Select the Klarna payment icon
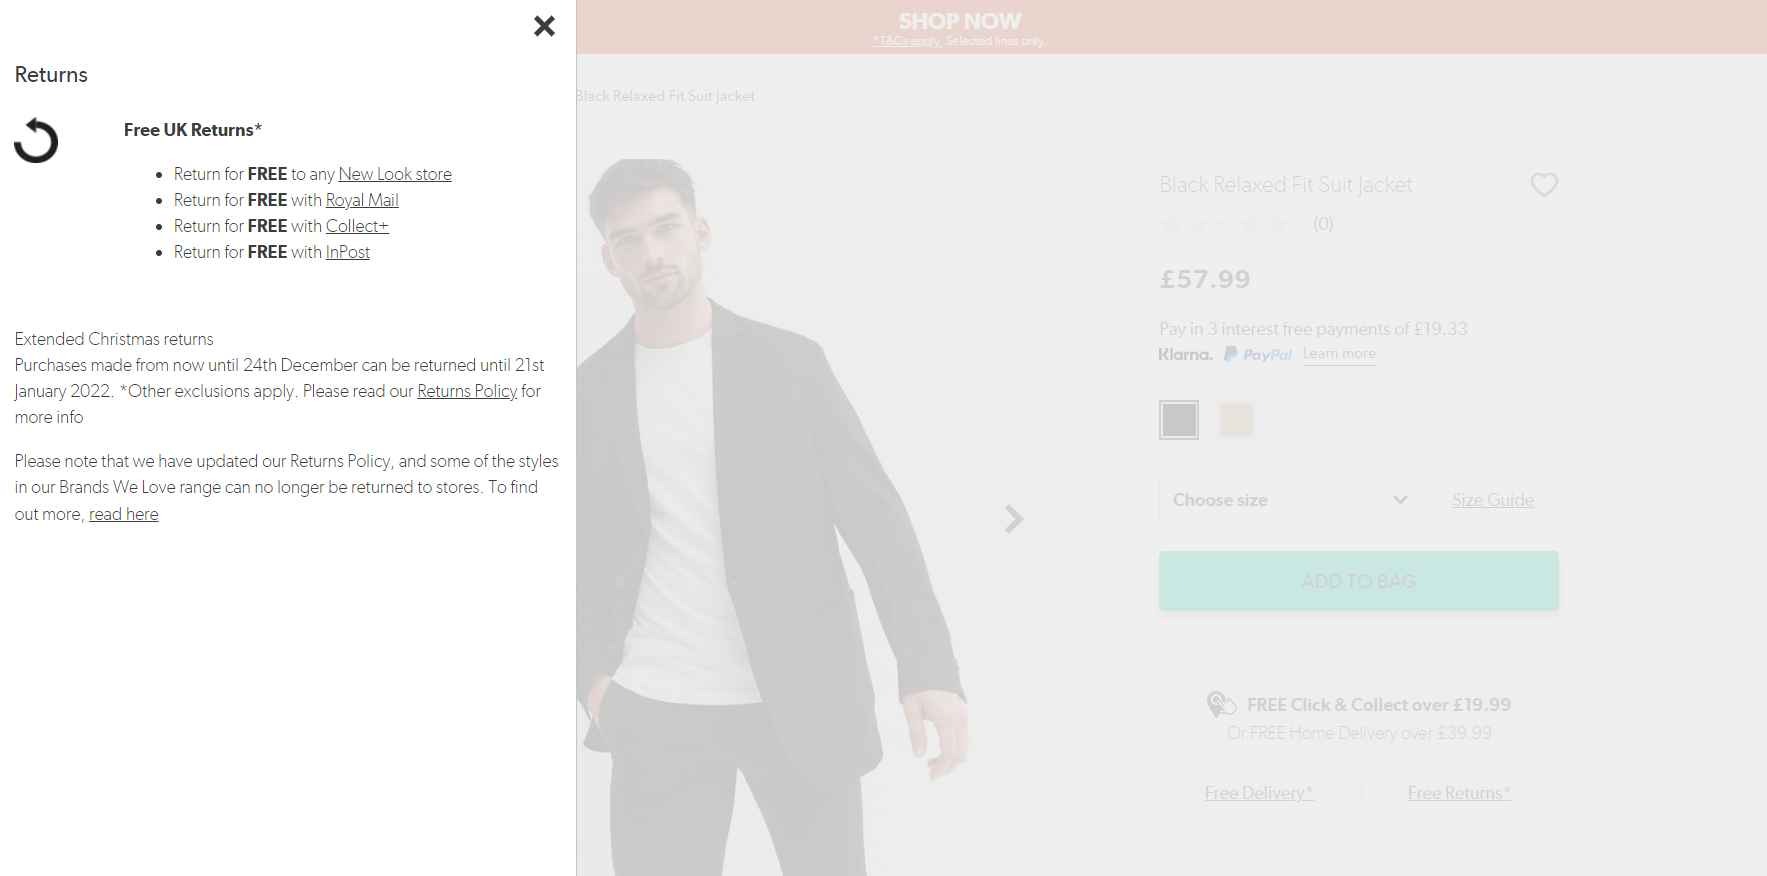This screenshot has width=1767, height=876. coord(1184,354)
